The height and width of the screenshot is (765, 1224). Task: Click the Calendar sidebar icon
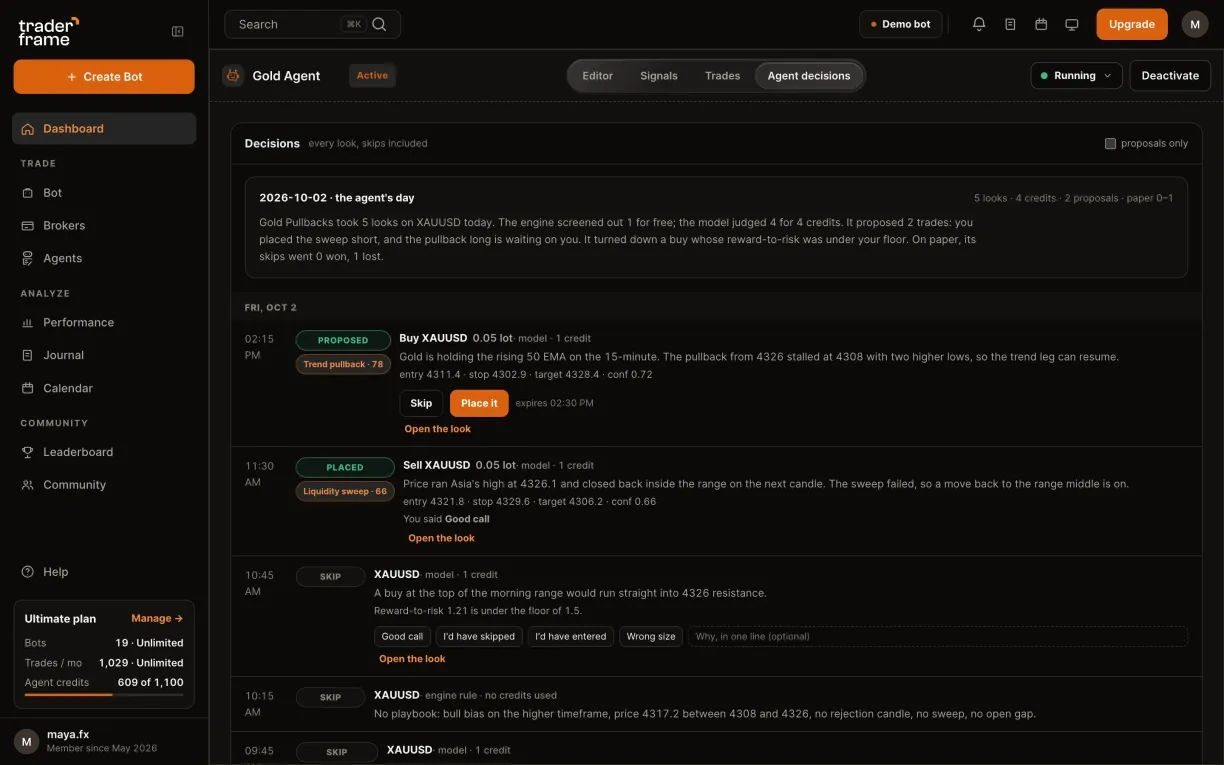point(28,388)
